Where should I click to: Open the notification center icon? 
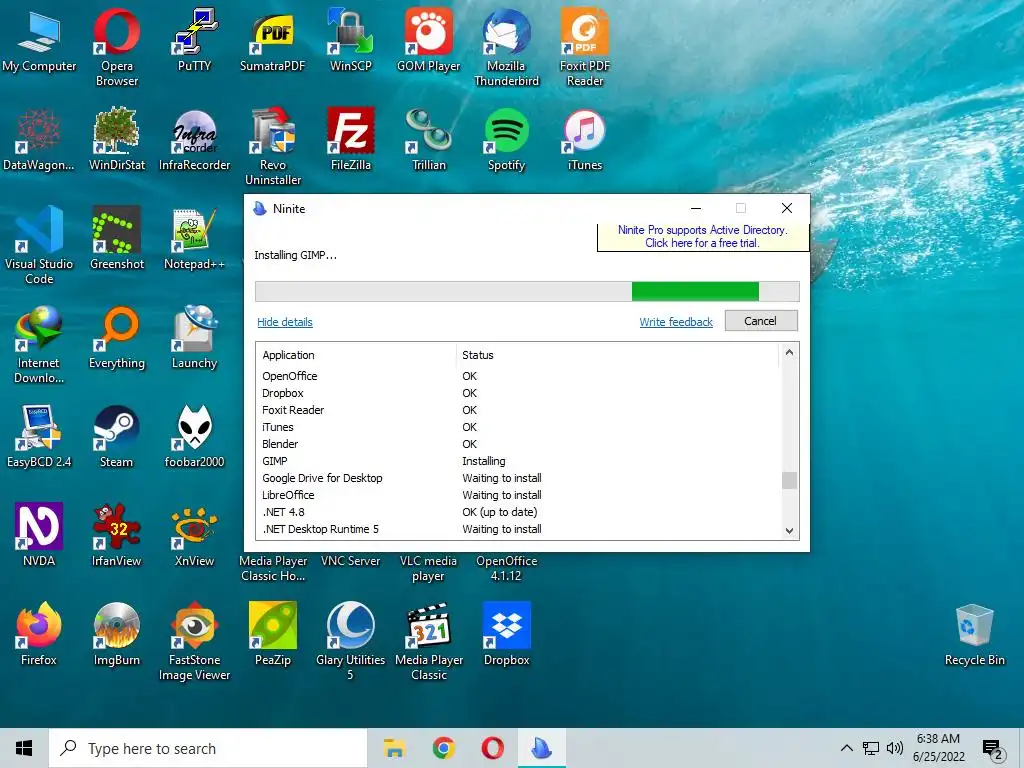pyautogui.click(x=993, y=749)
